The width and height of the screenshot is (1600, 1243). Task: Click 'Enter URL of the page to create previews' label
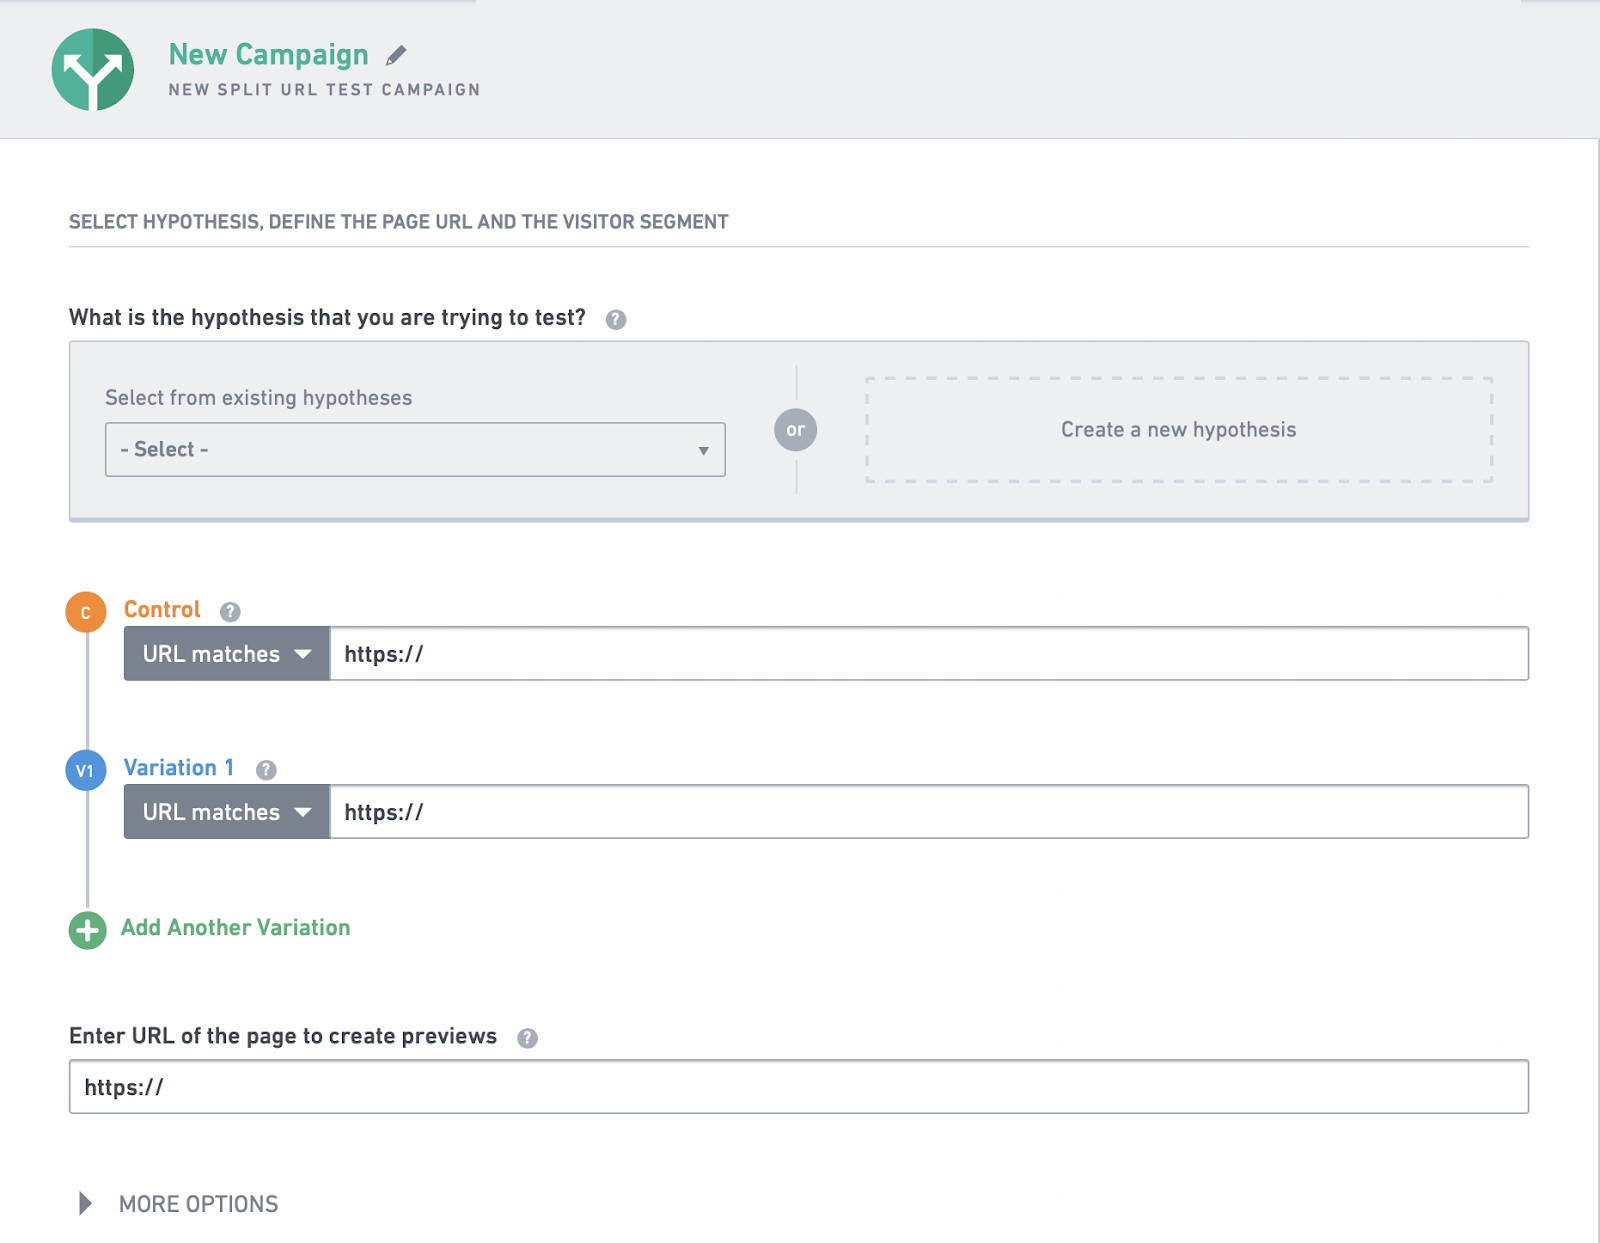click(x=283, y=1036)
